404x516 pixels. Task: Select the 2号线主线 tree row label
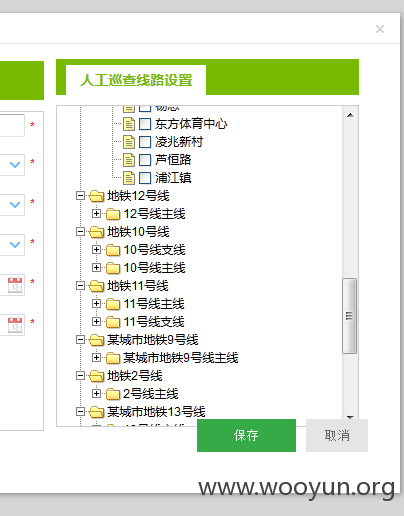(151, 394)
